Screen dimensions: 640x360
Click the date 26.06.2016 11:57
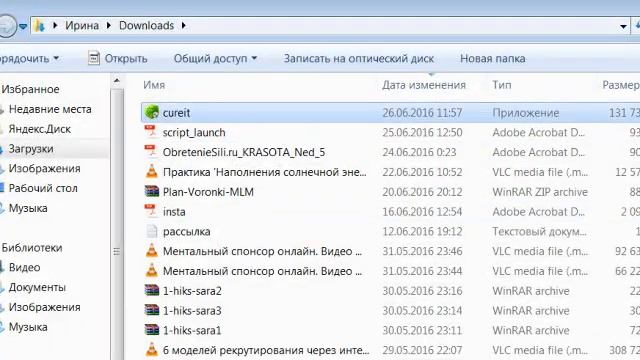[422, 113]
